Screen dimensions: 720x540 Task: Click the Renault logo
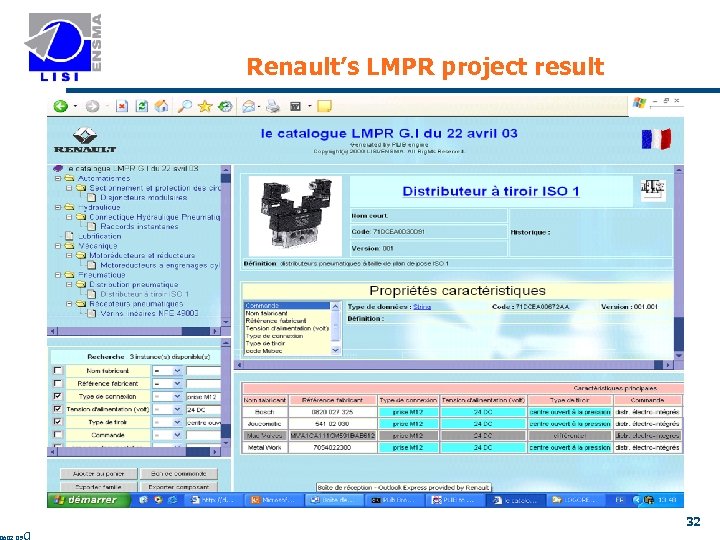[x=85, y=140]
